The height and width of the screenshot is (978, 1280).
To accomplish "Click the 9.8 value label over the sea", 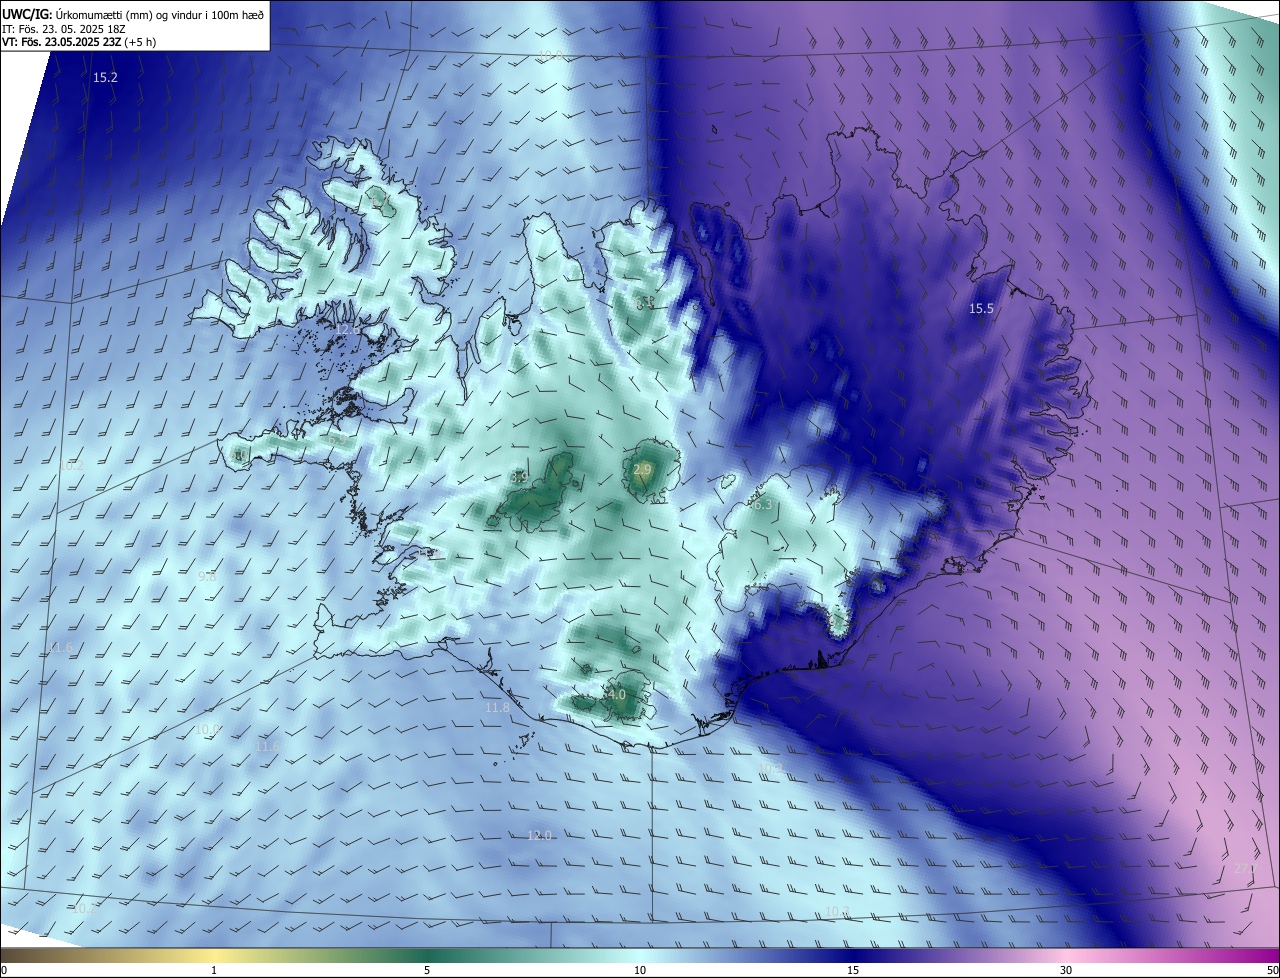I will tap(207, 576).
